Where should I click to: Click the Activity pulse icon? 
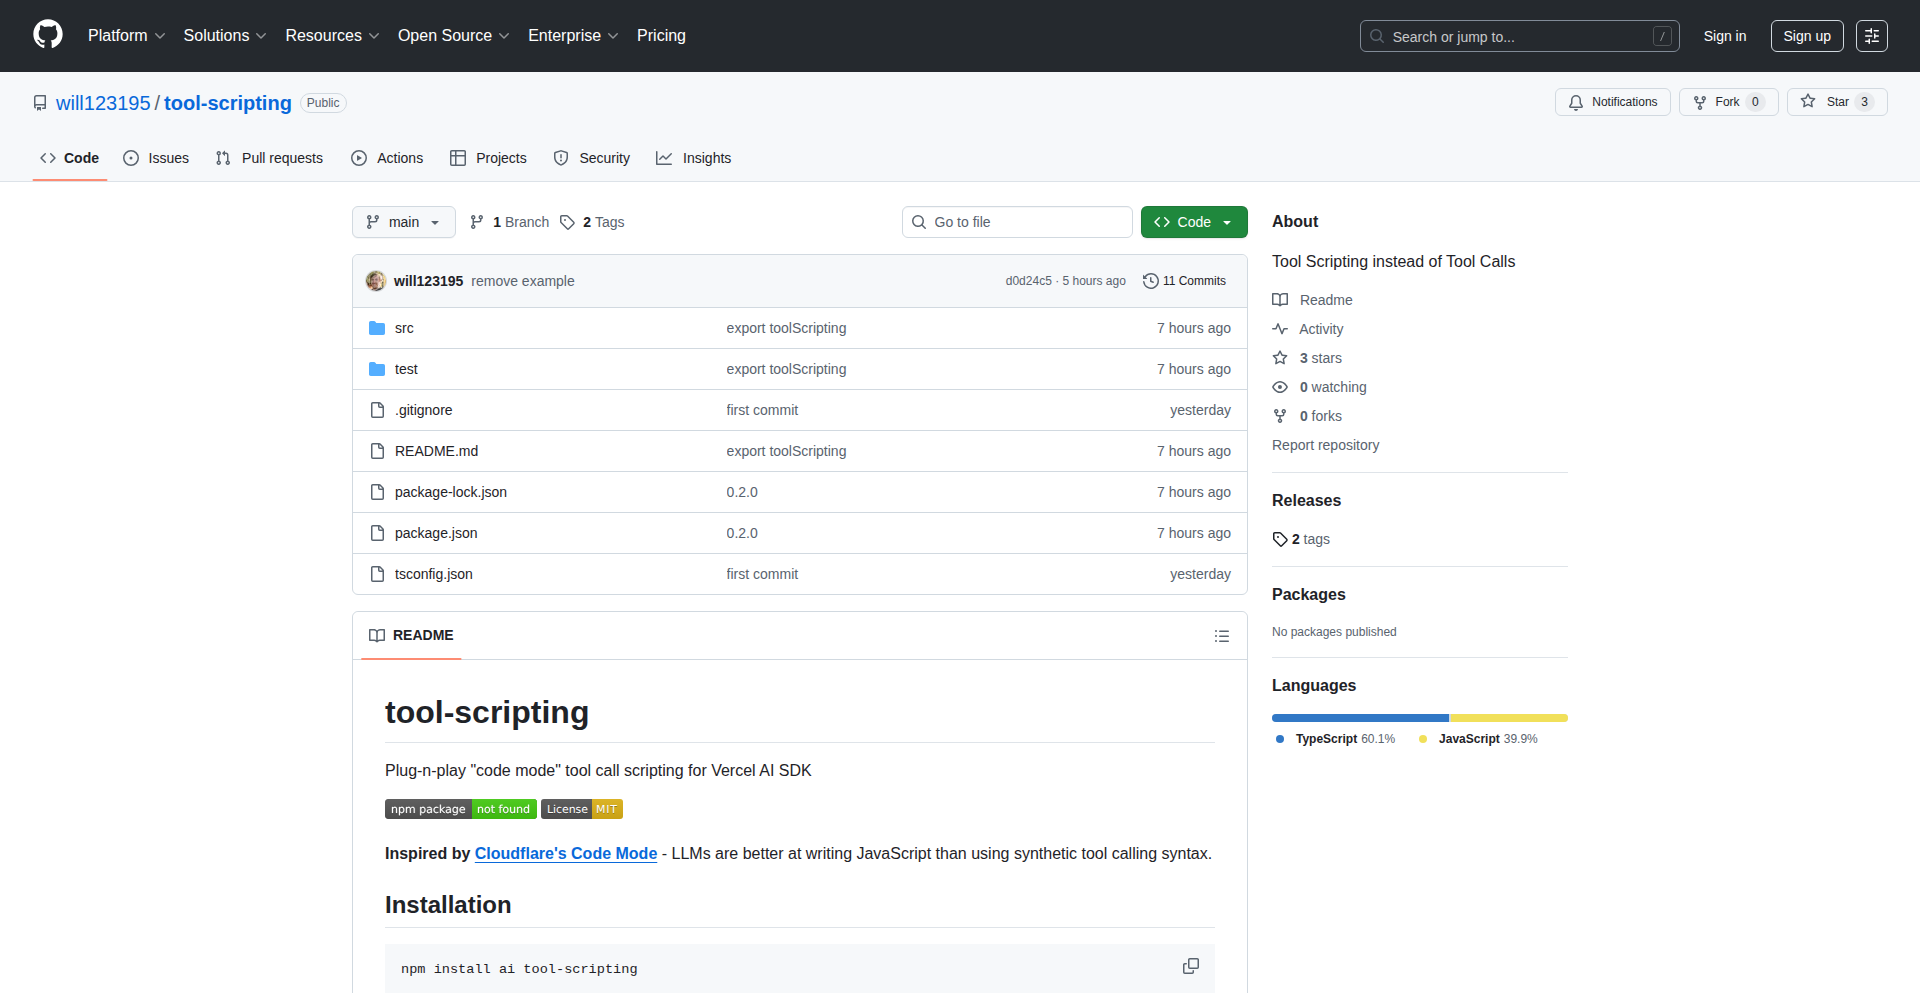coord(1280,329)
